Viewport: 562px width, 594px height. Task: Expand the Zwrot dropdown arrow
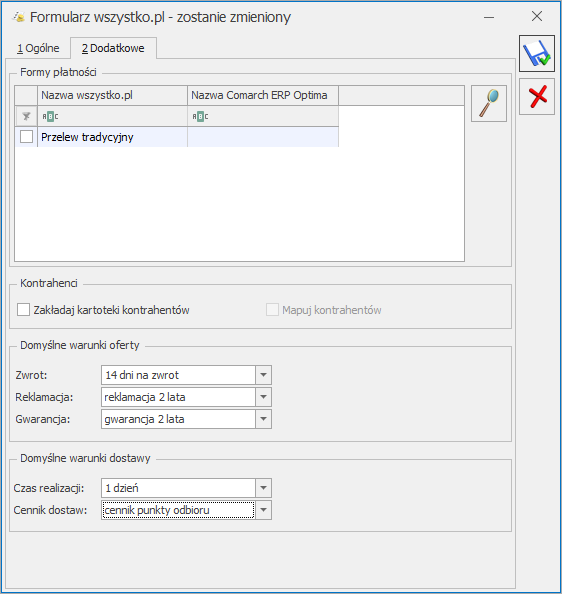pos(264,375)
